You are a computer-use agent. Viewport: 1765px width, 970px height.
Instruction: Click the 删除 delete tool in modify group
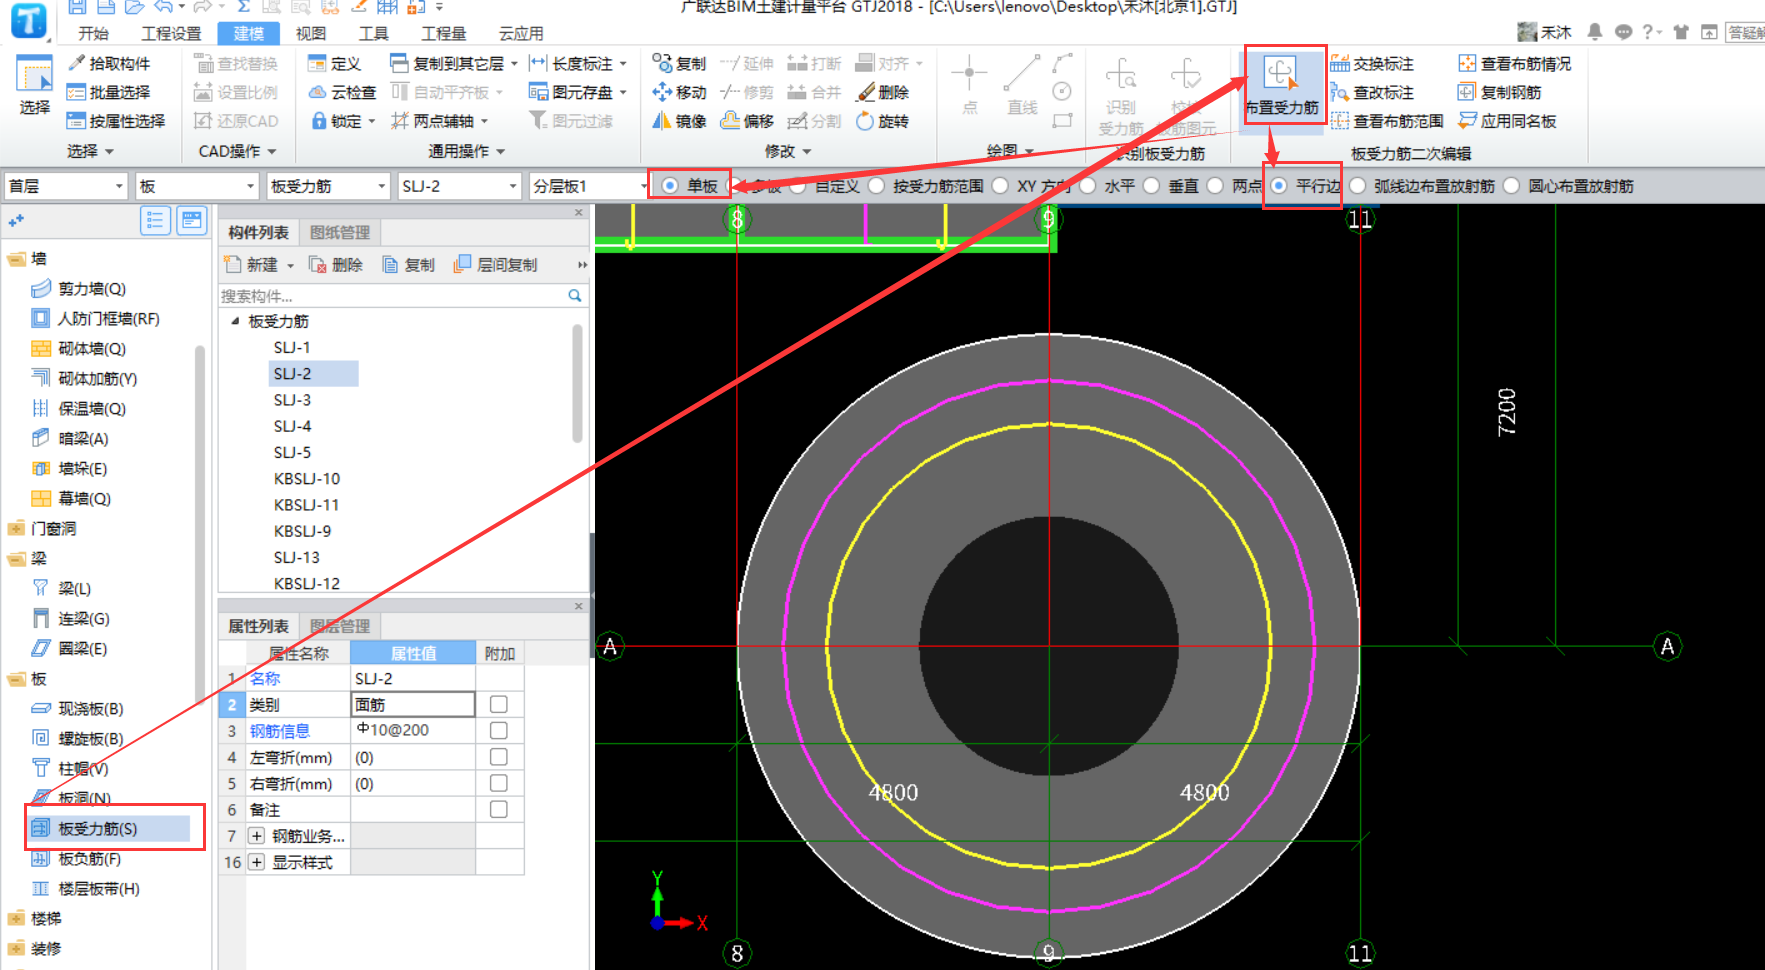point(866,92)
